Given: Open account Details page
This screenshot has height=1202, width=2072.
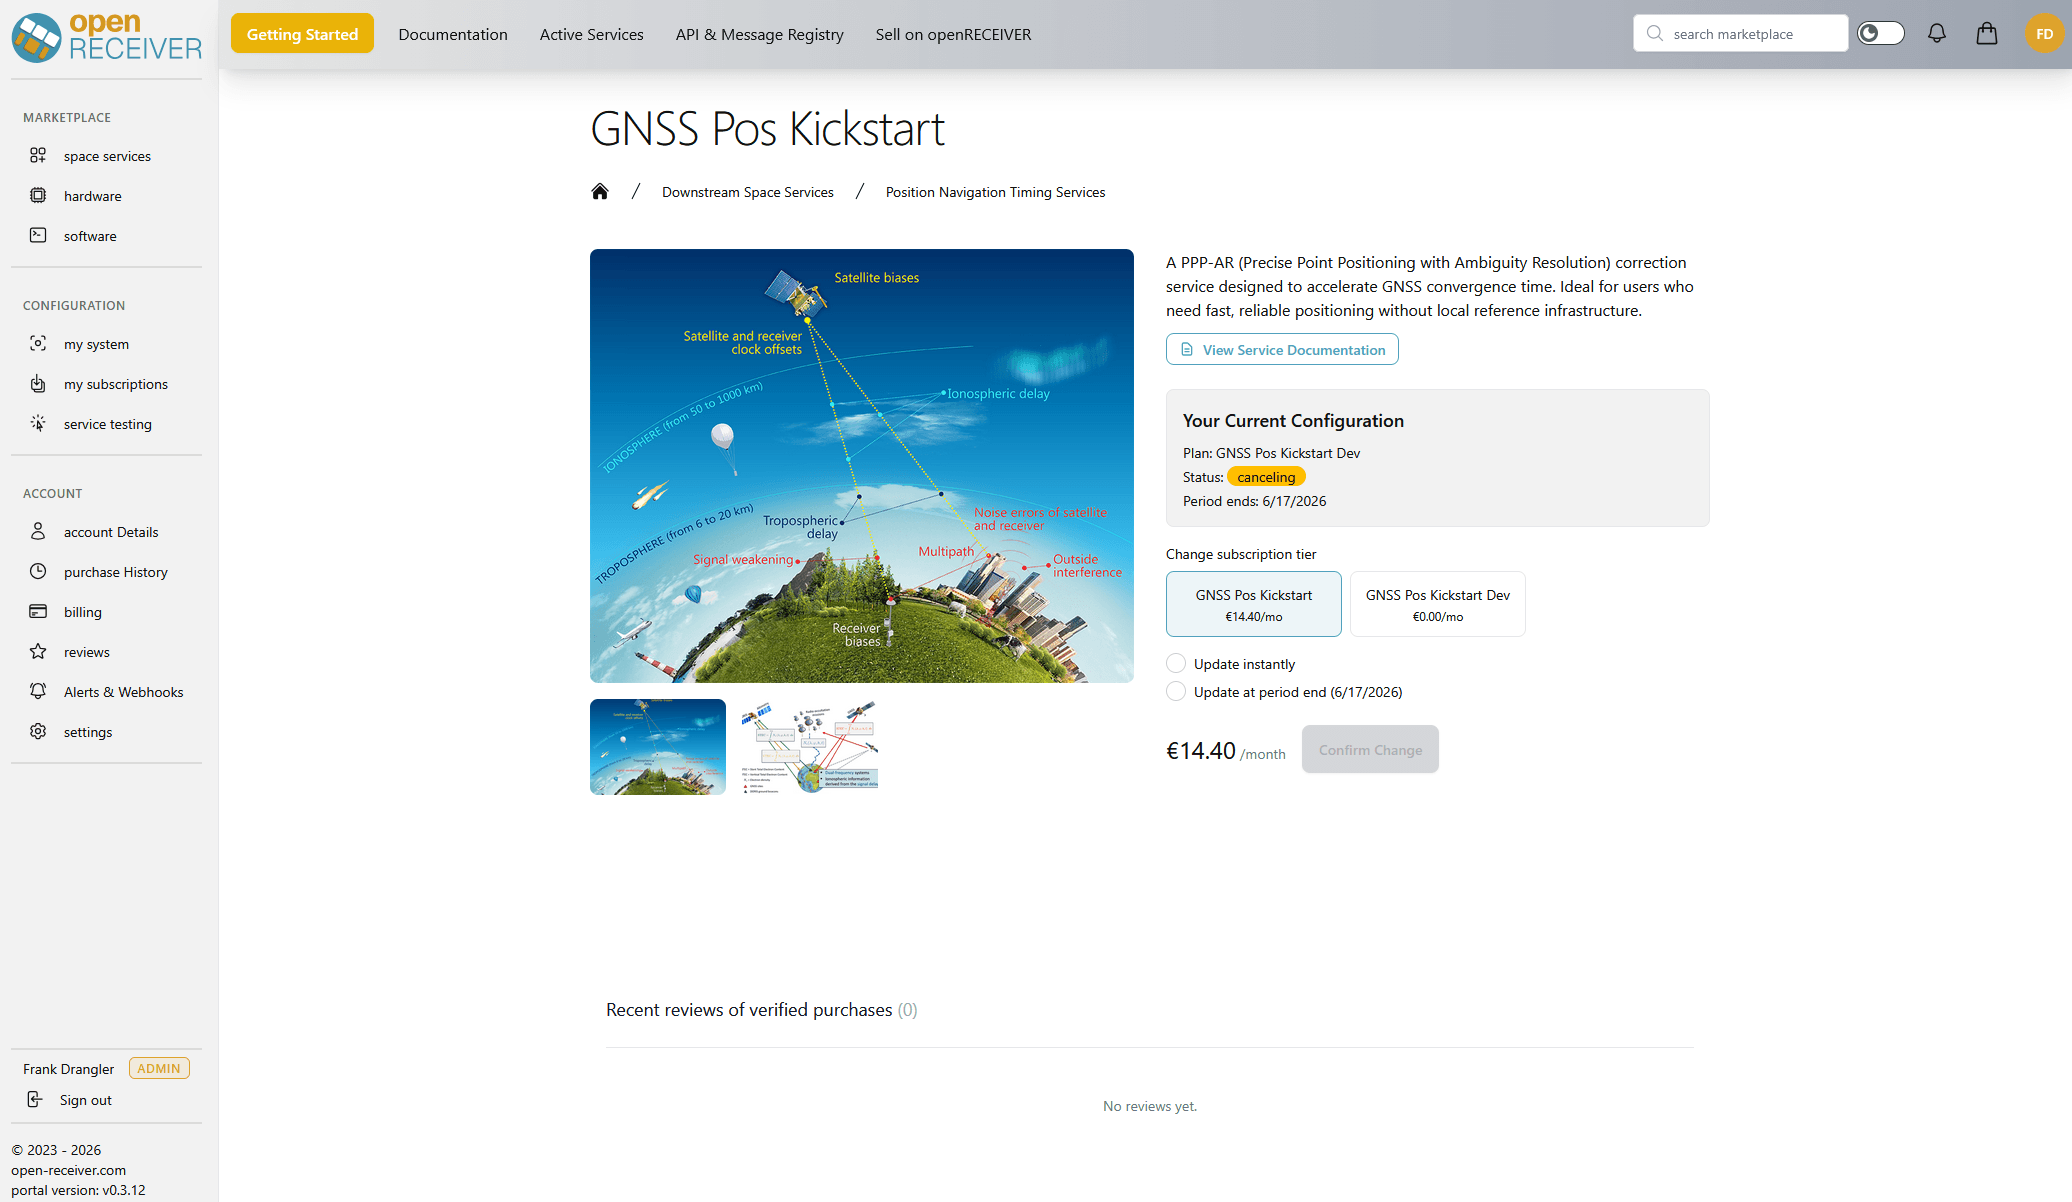Looking at the screenshot, I should click(x=111, y=532).
